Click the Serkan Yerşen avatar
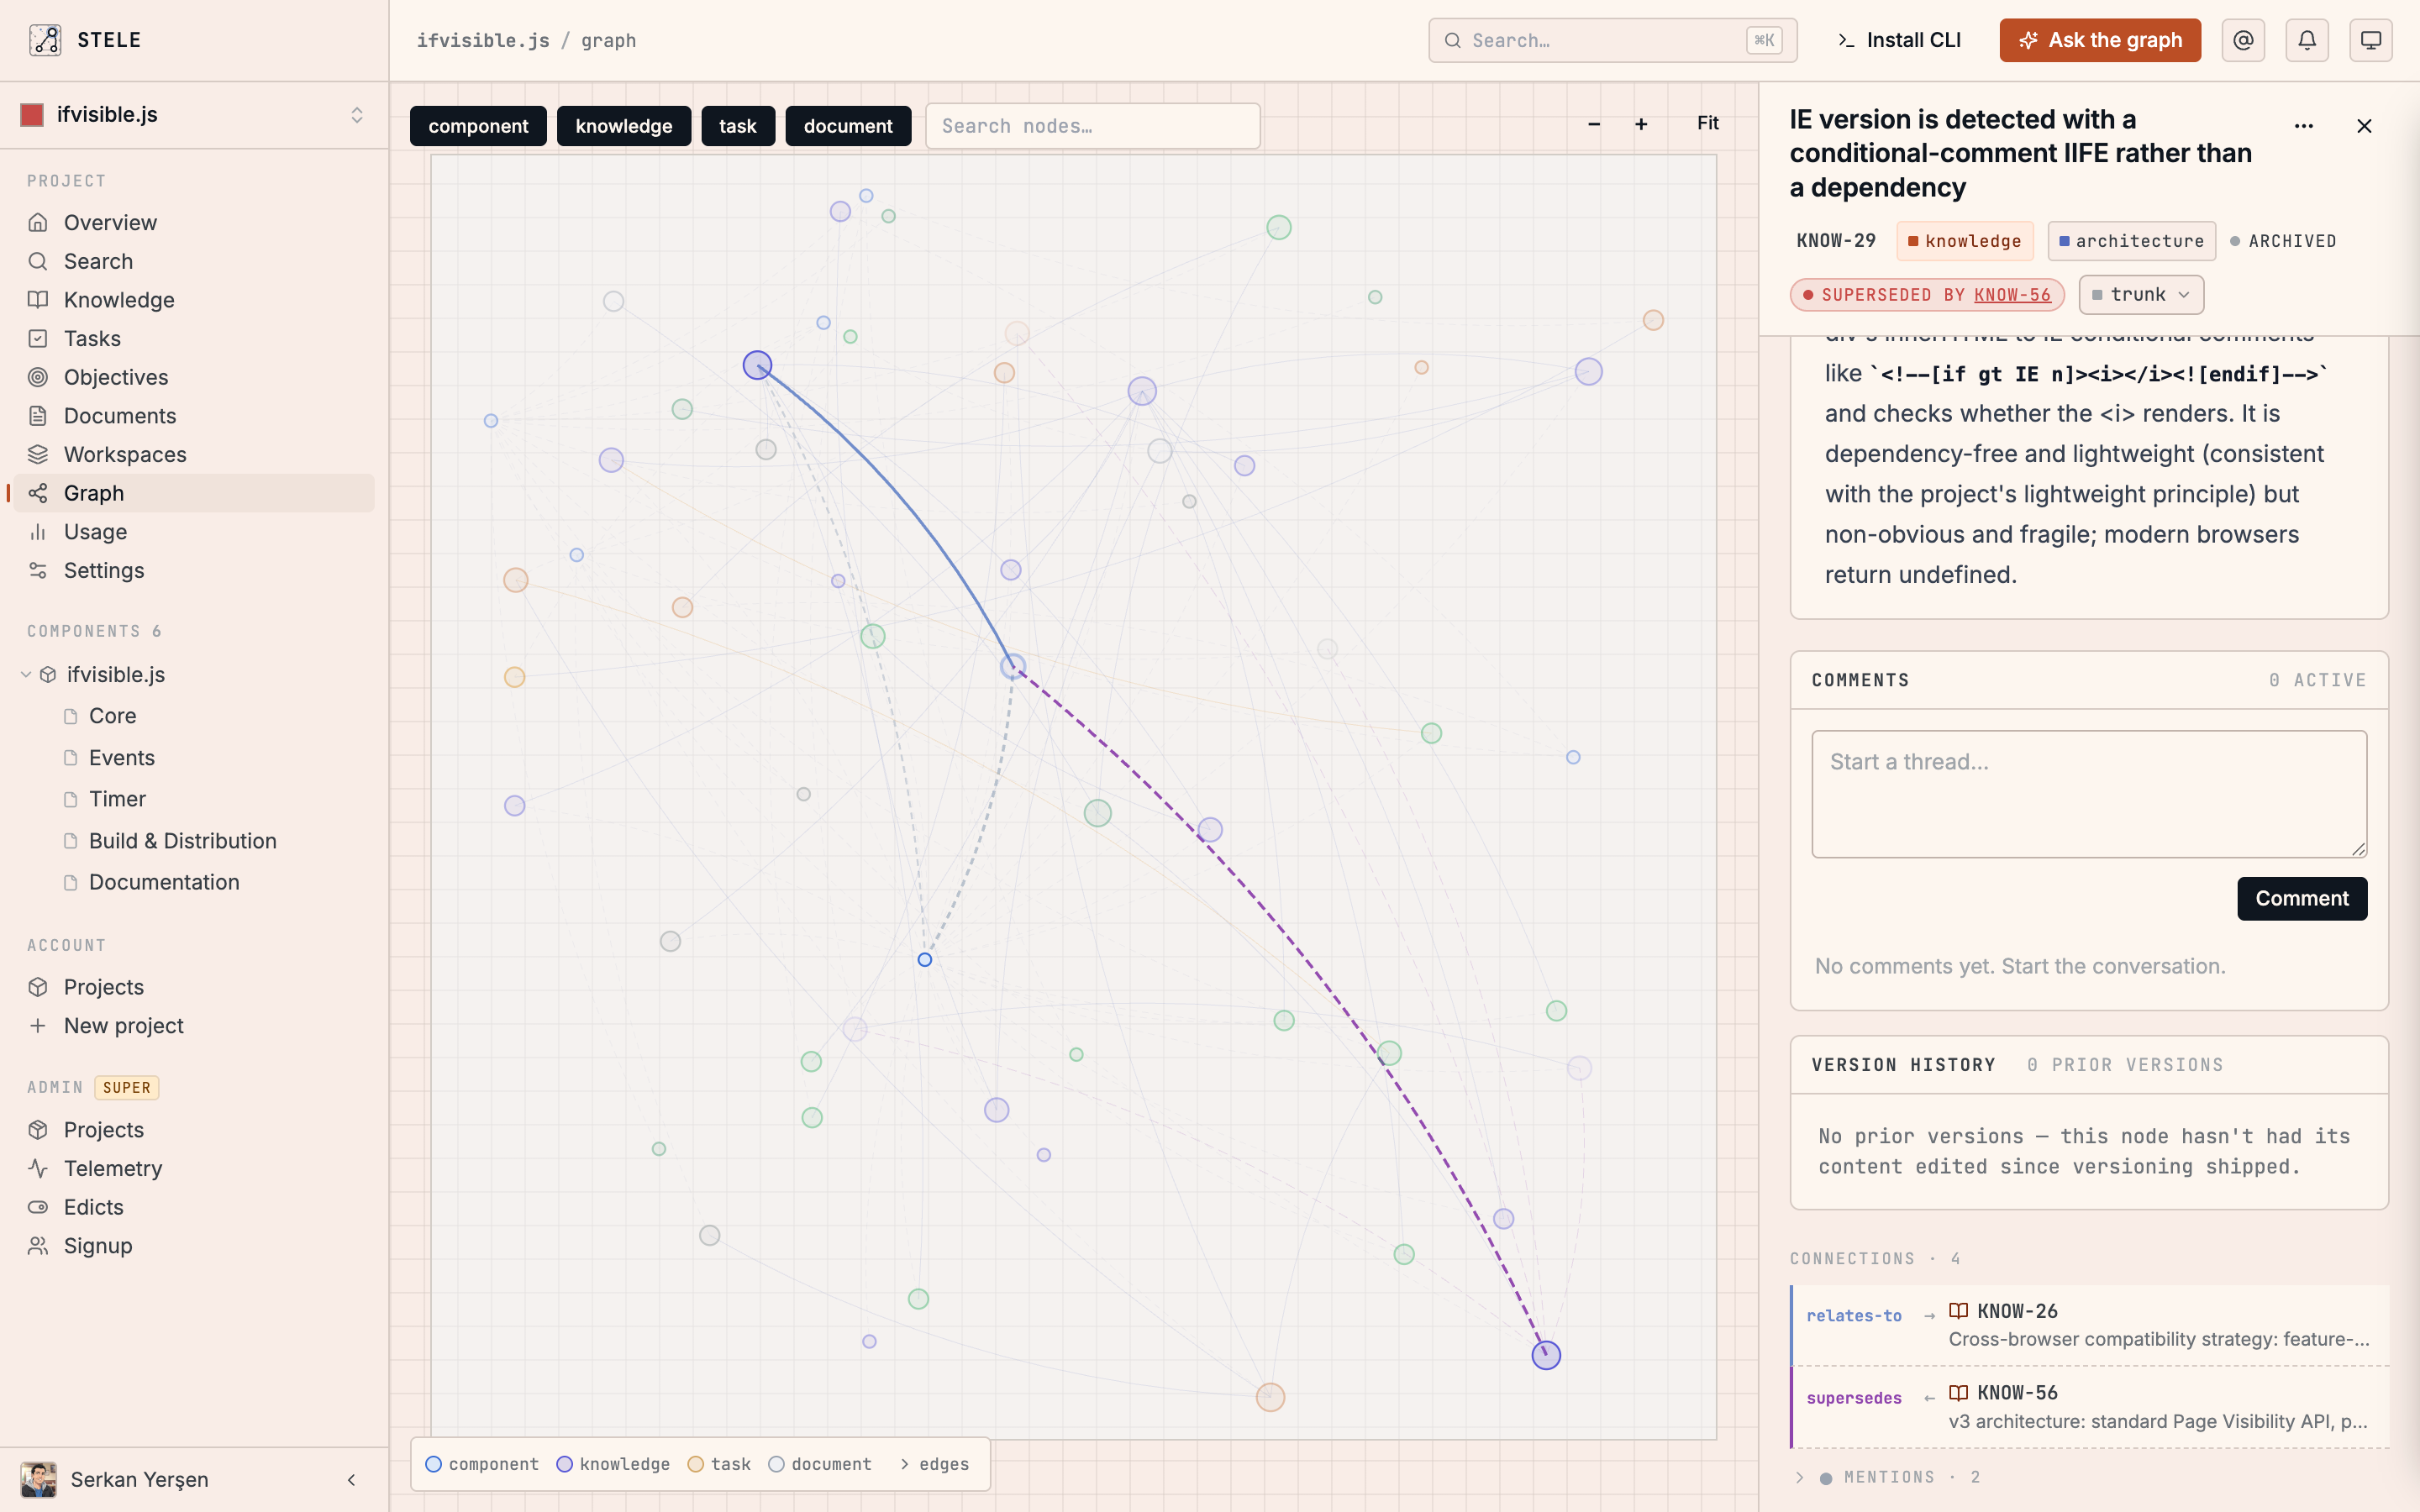 [39, 1480]
